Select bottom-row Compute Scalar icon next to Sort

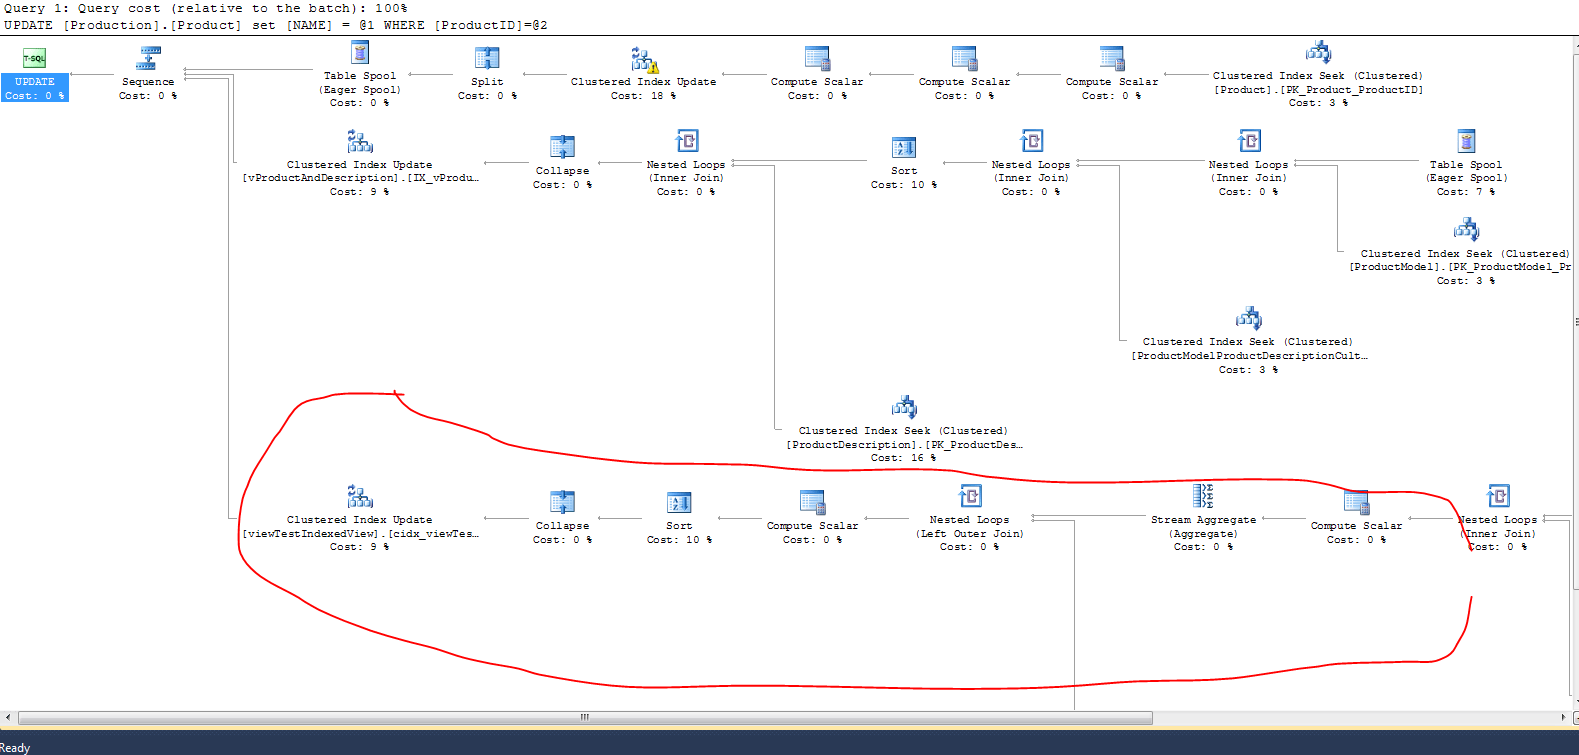pyautogui.click(x=812, y=503)
